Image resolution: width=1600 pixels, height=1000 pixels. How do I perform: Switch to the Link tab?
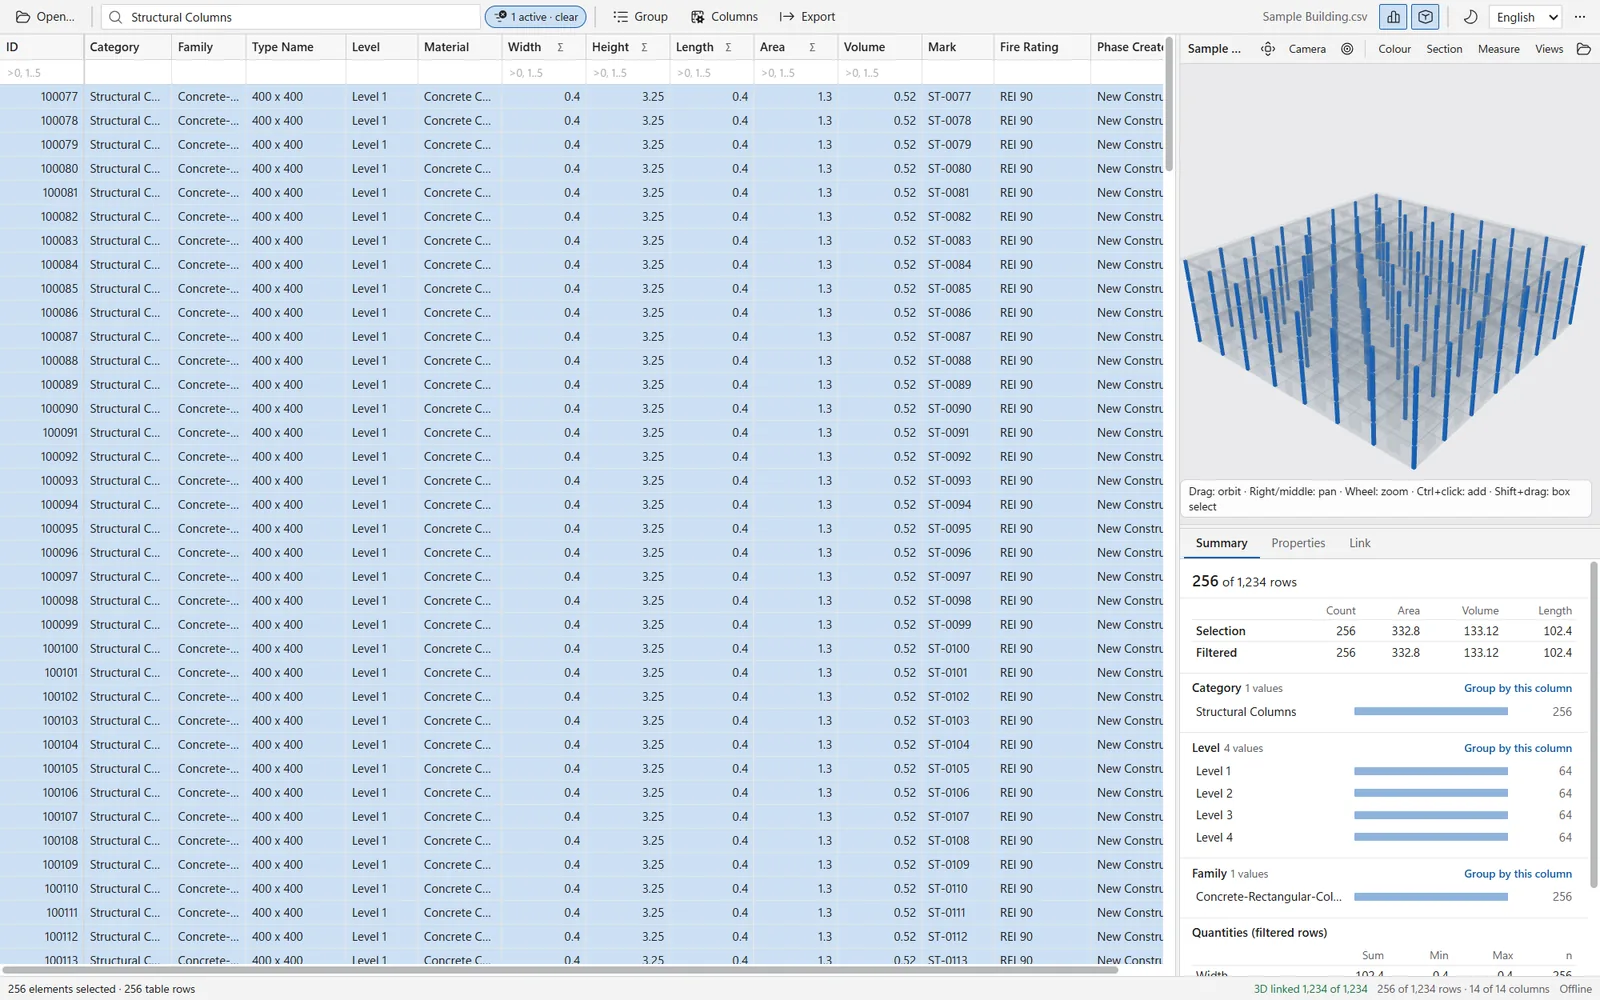1359,543
